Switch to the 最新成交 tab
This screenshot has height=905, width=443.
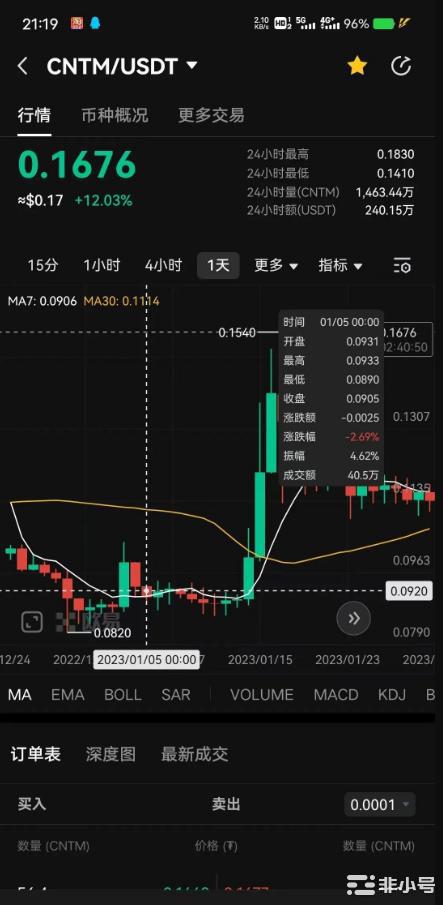pyautogui.click(x=194, y=754)
